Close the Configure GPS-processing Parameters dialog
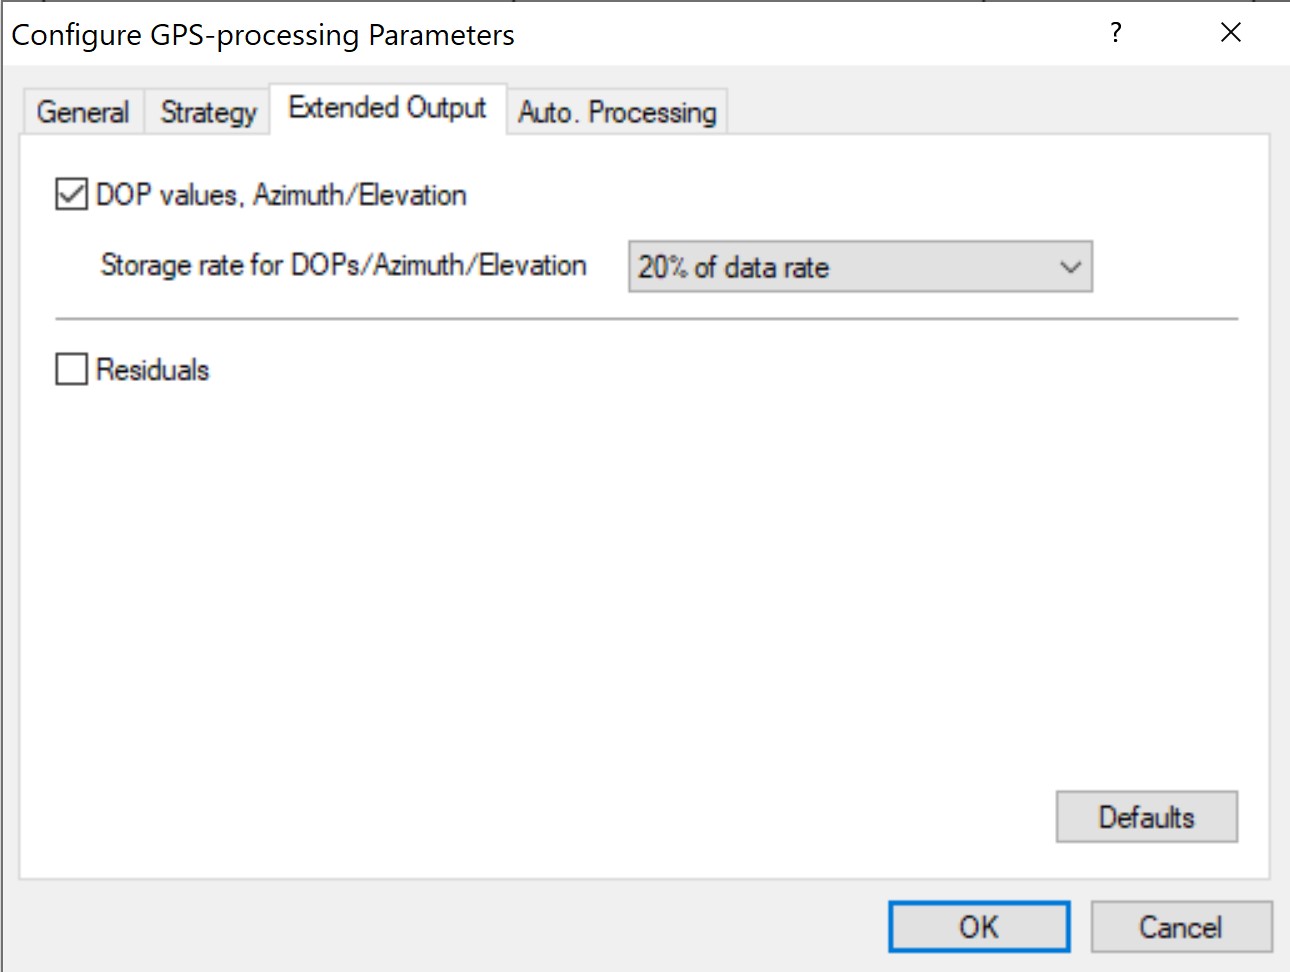Screen dimensions: 1290x972 [x=1231, y=33]
